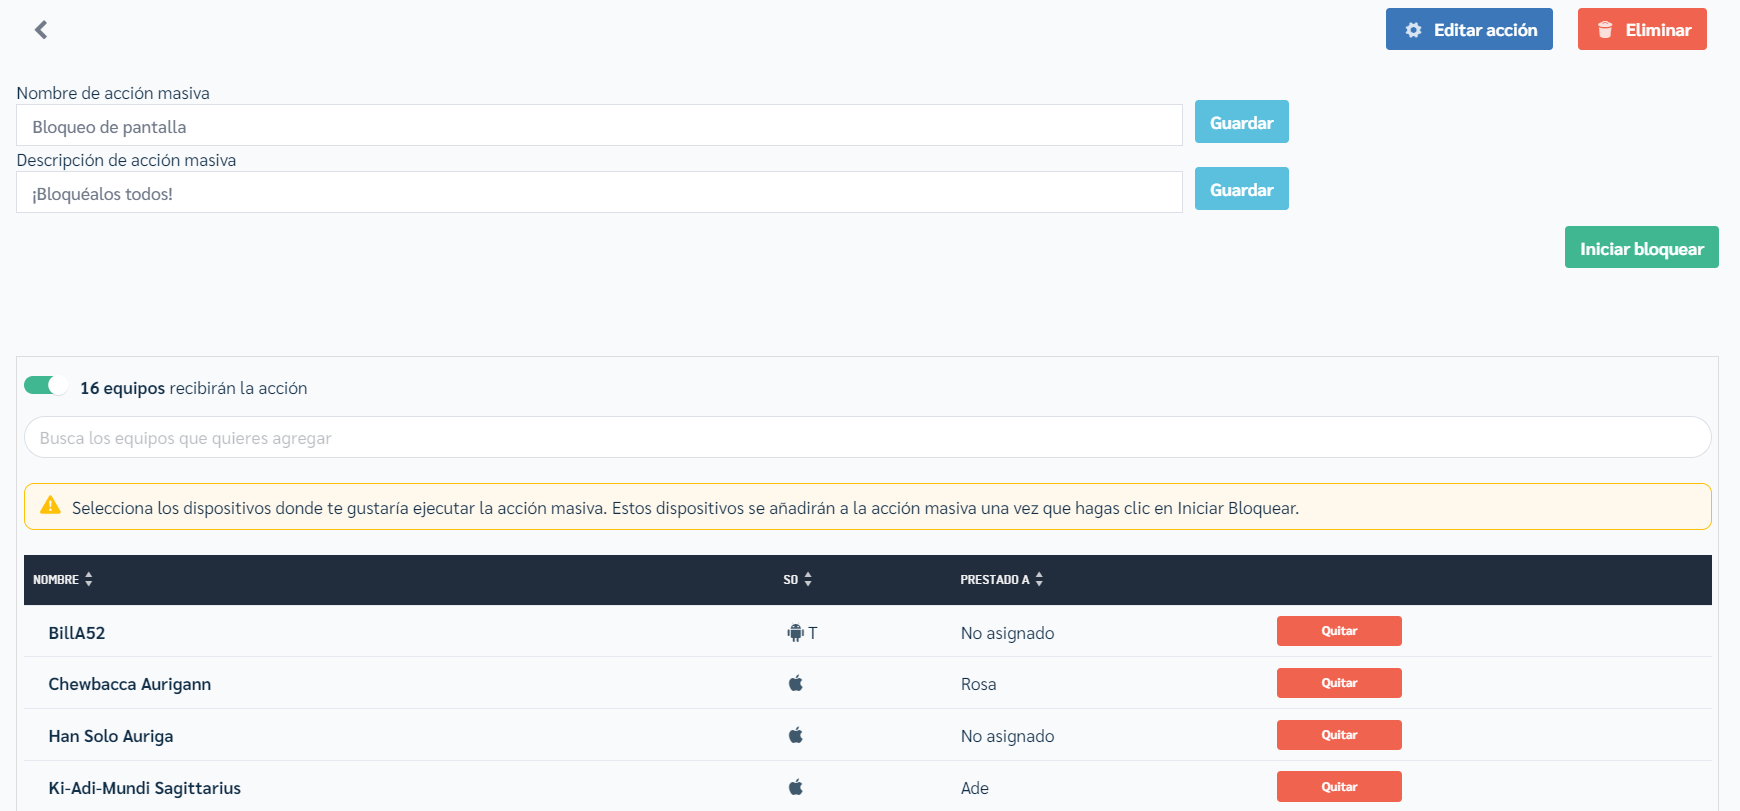Click the Apple icon in Chewbacca Aurigann row
Screen dimensions: 1740x811
[x=796, y=684]
